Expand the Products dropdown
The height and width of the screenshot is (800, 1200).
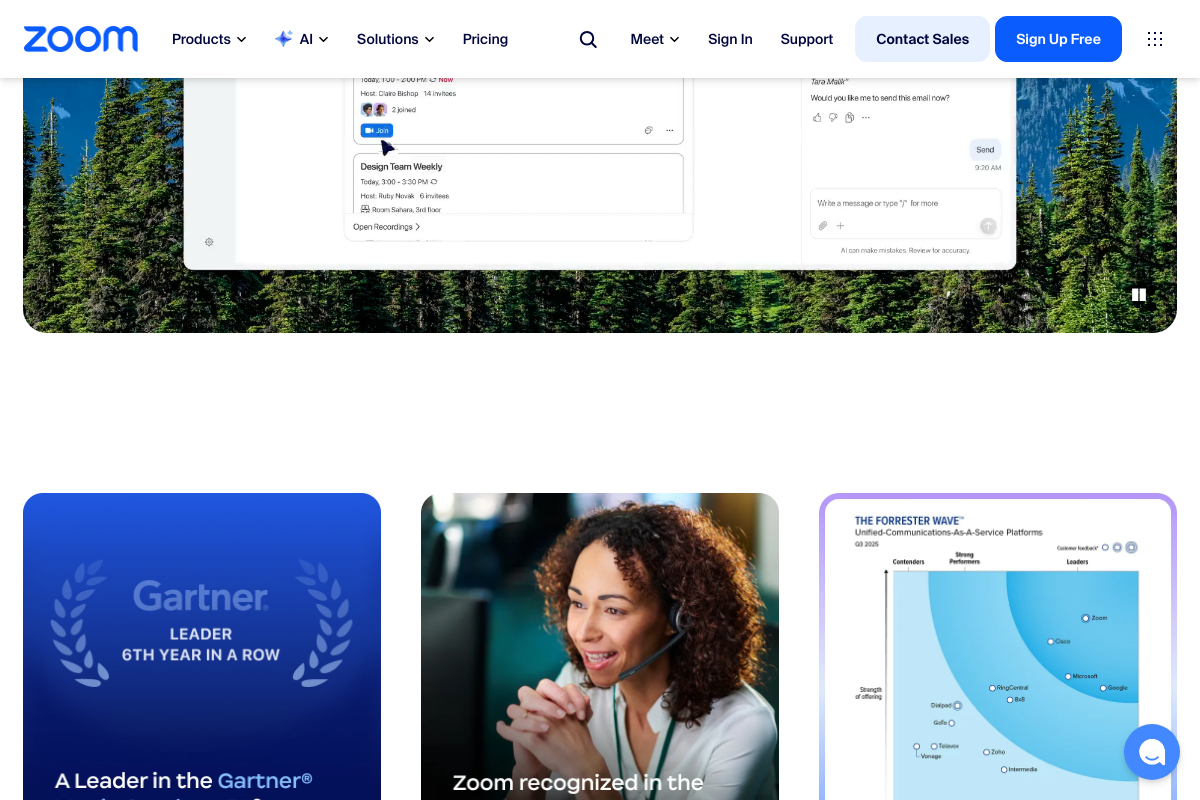click(x=209, y=39)
